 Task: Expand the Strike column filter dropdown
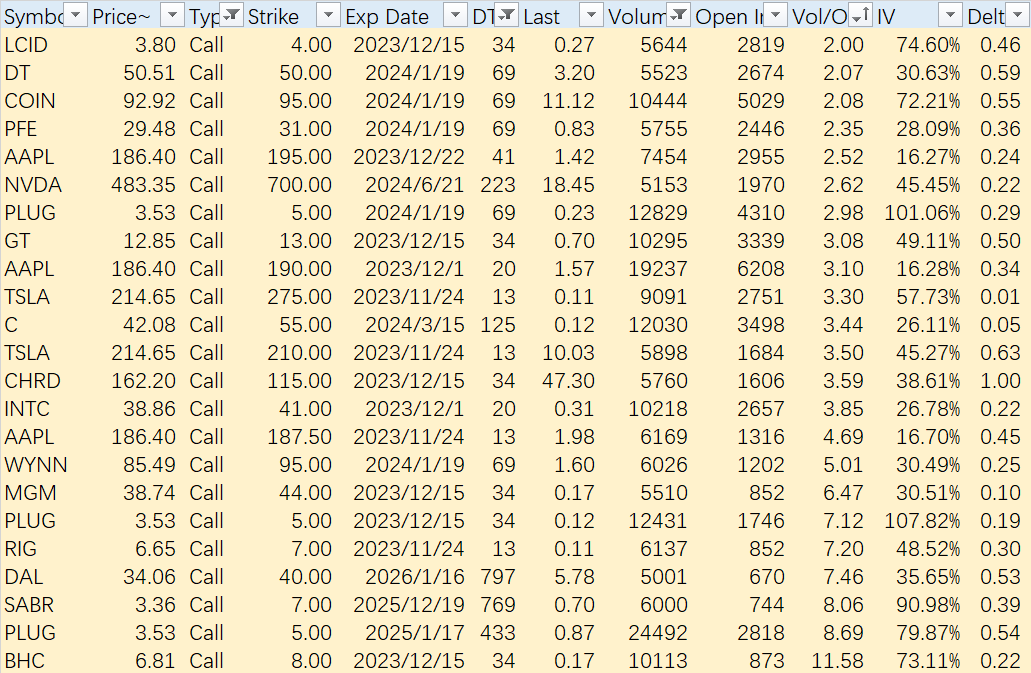click(x=329, y=14)
